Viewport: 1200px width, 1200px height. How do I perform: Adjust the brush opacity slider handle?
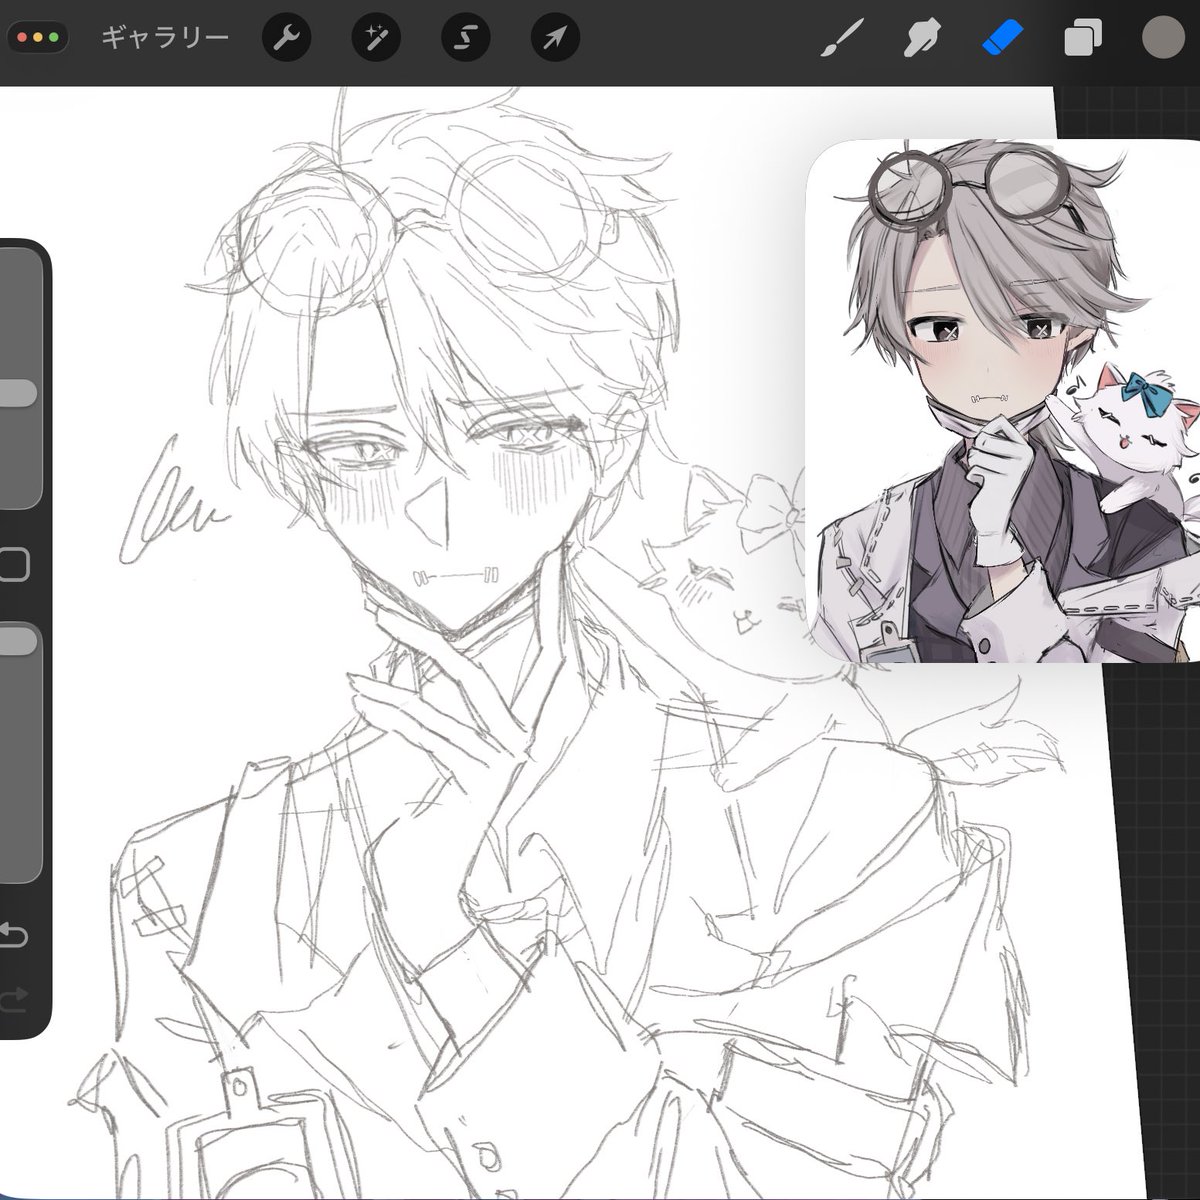(x=16, y=641)
